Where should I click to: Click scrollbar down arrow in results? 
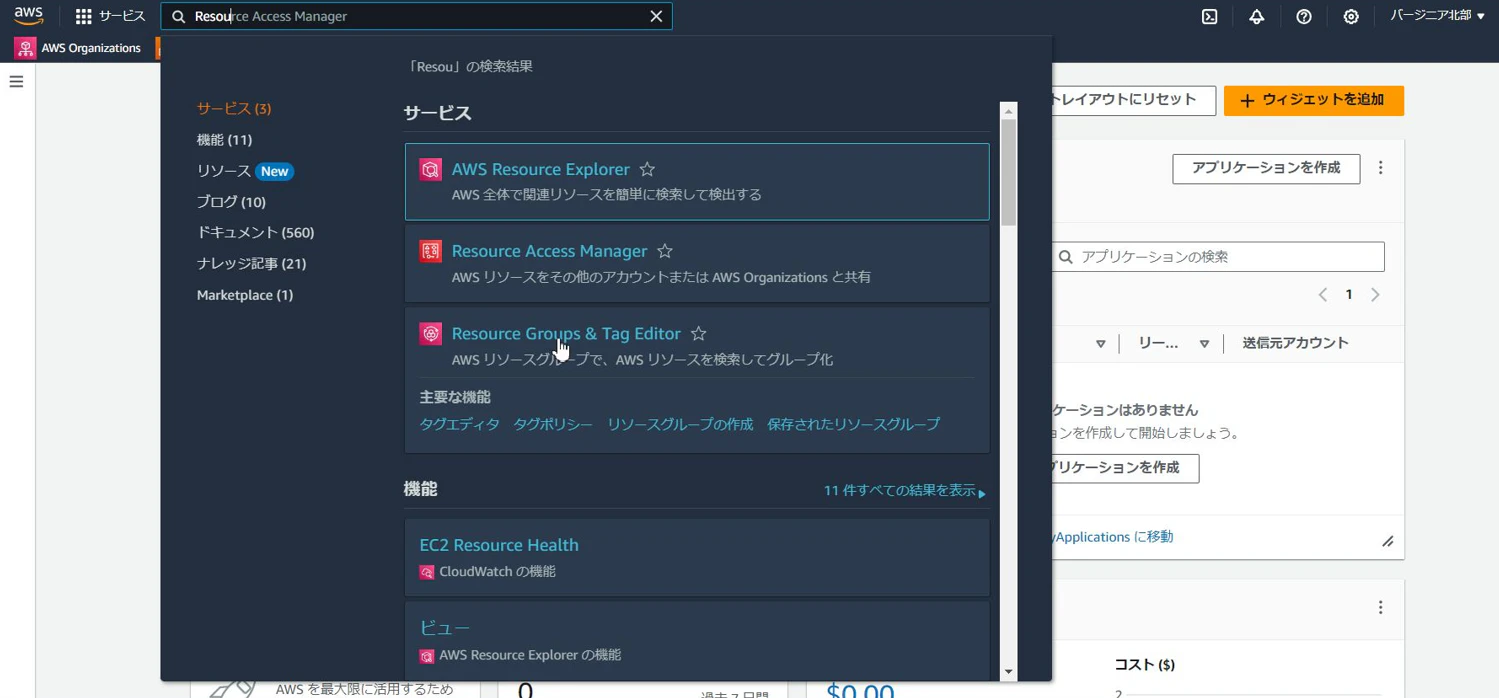pos(1008,672)
